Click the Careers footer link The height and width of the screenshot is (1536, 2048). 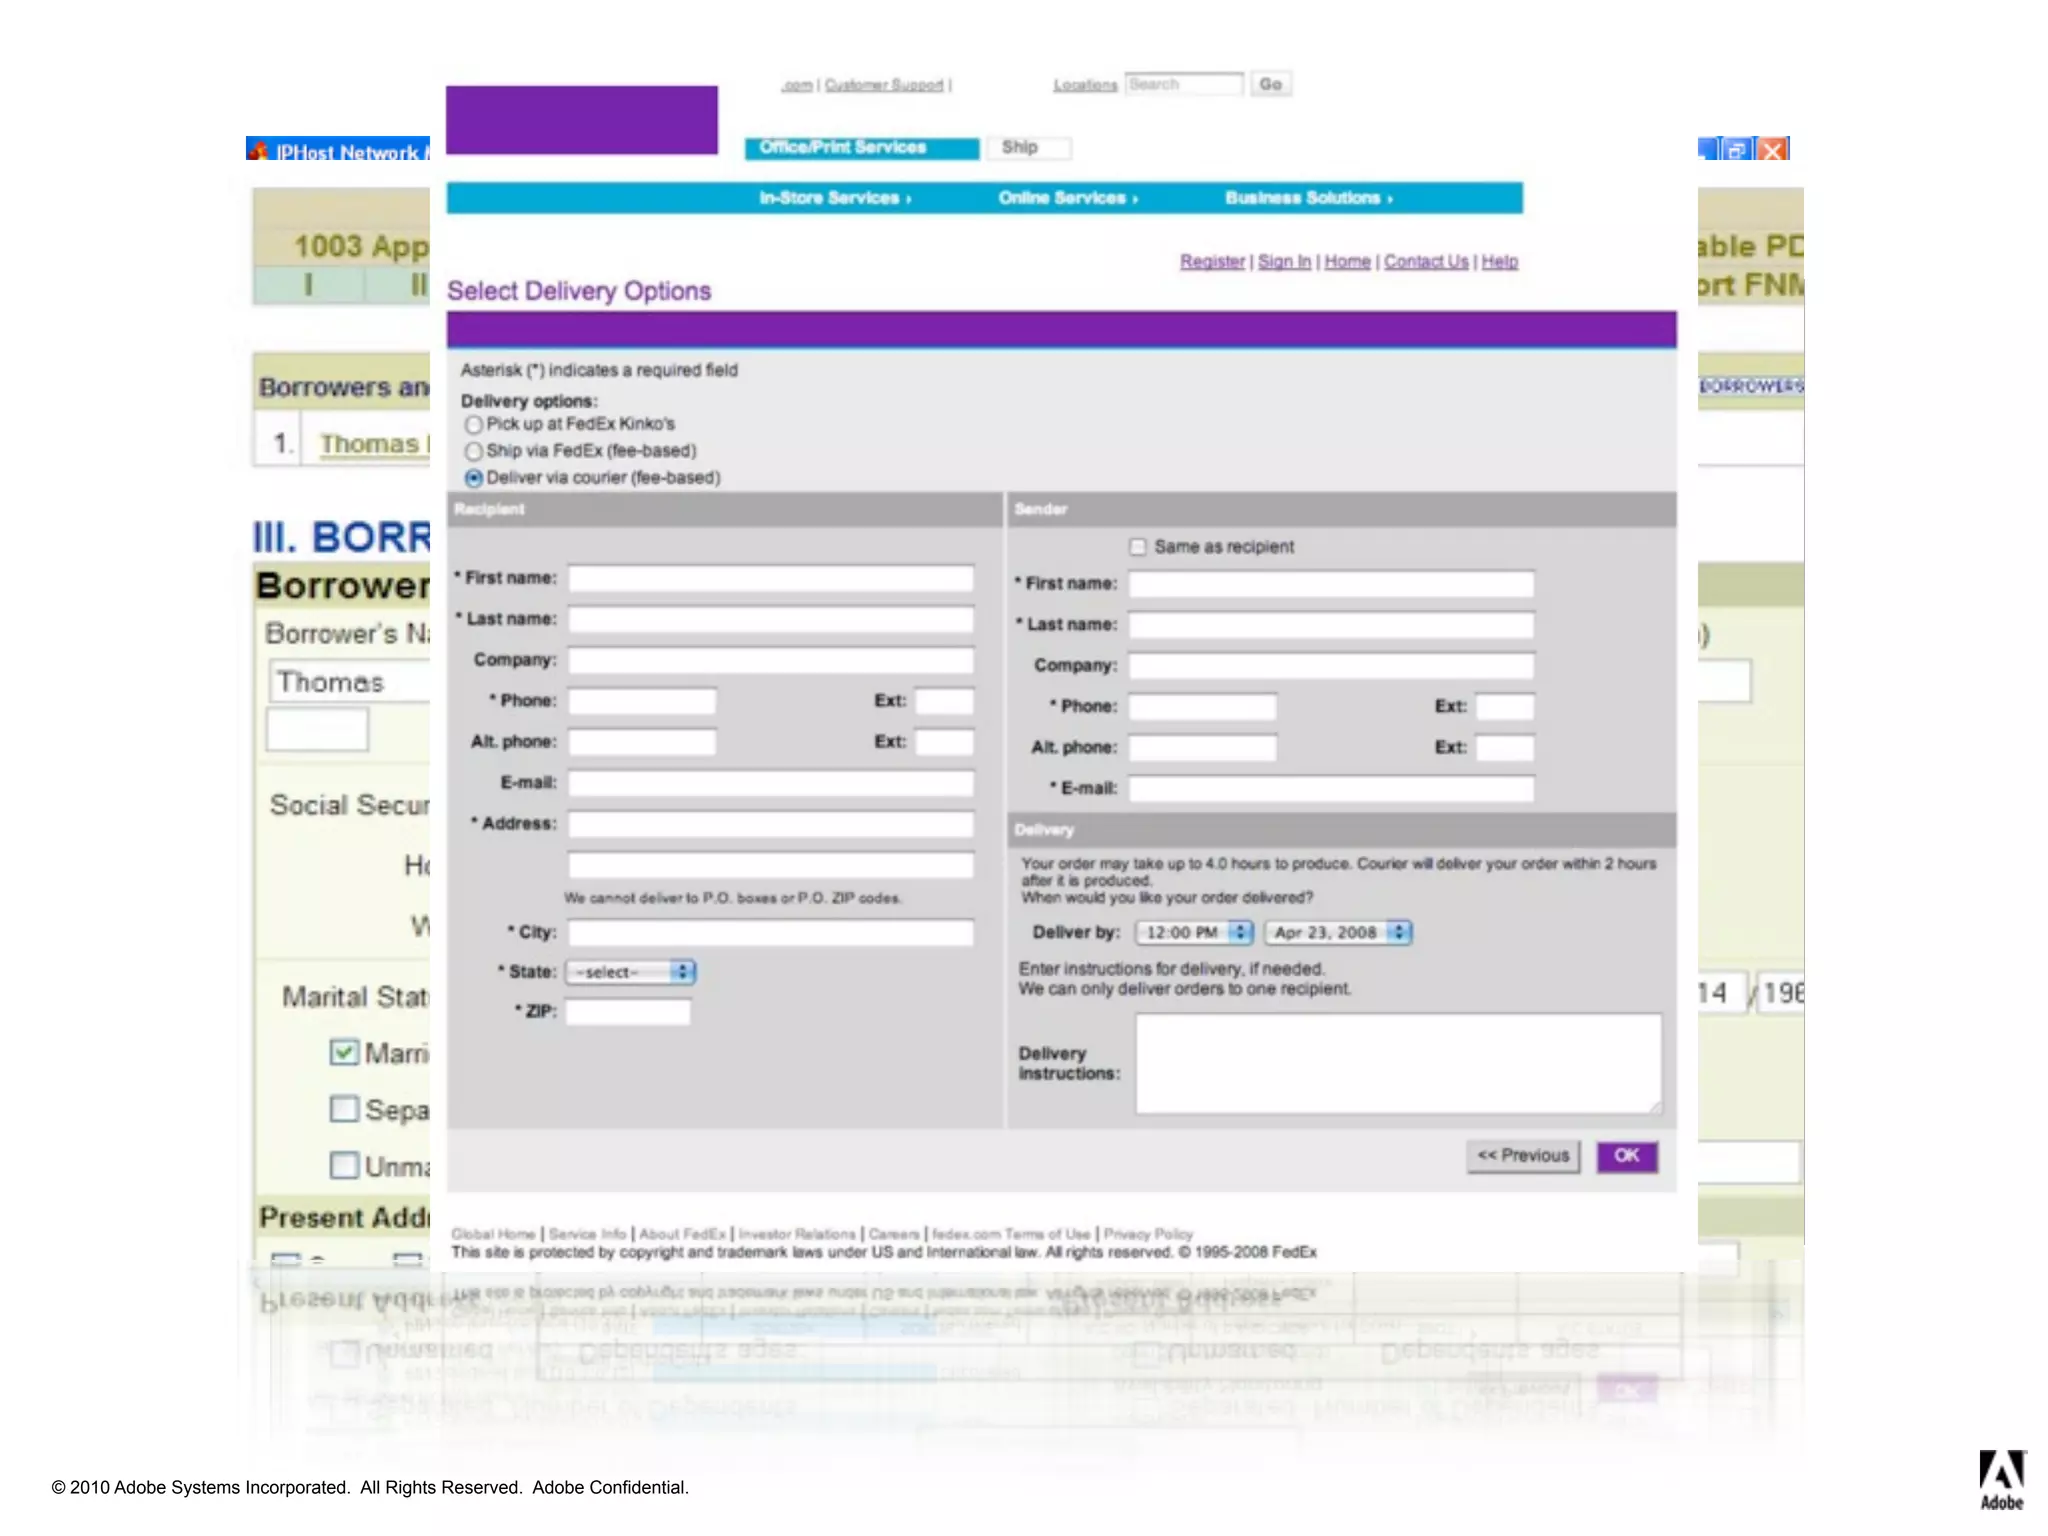click(894, 1235)
